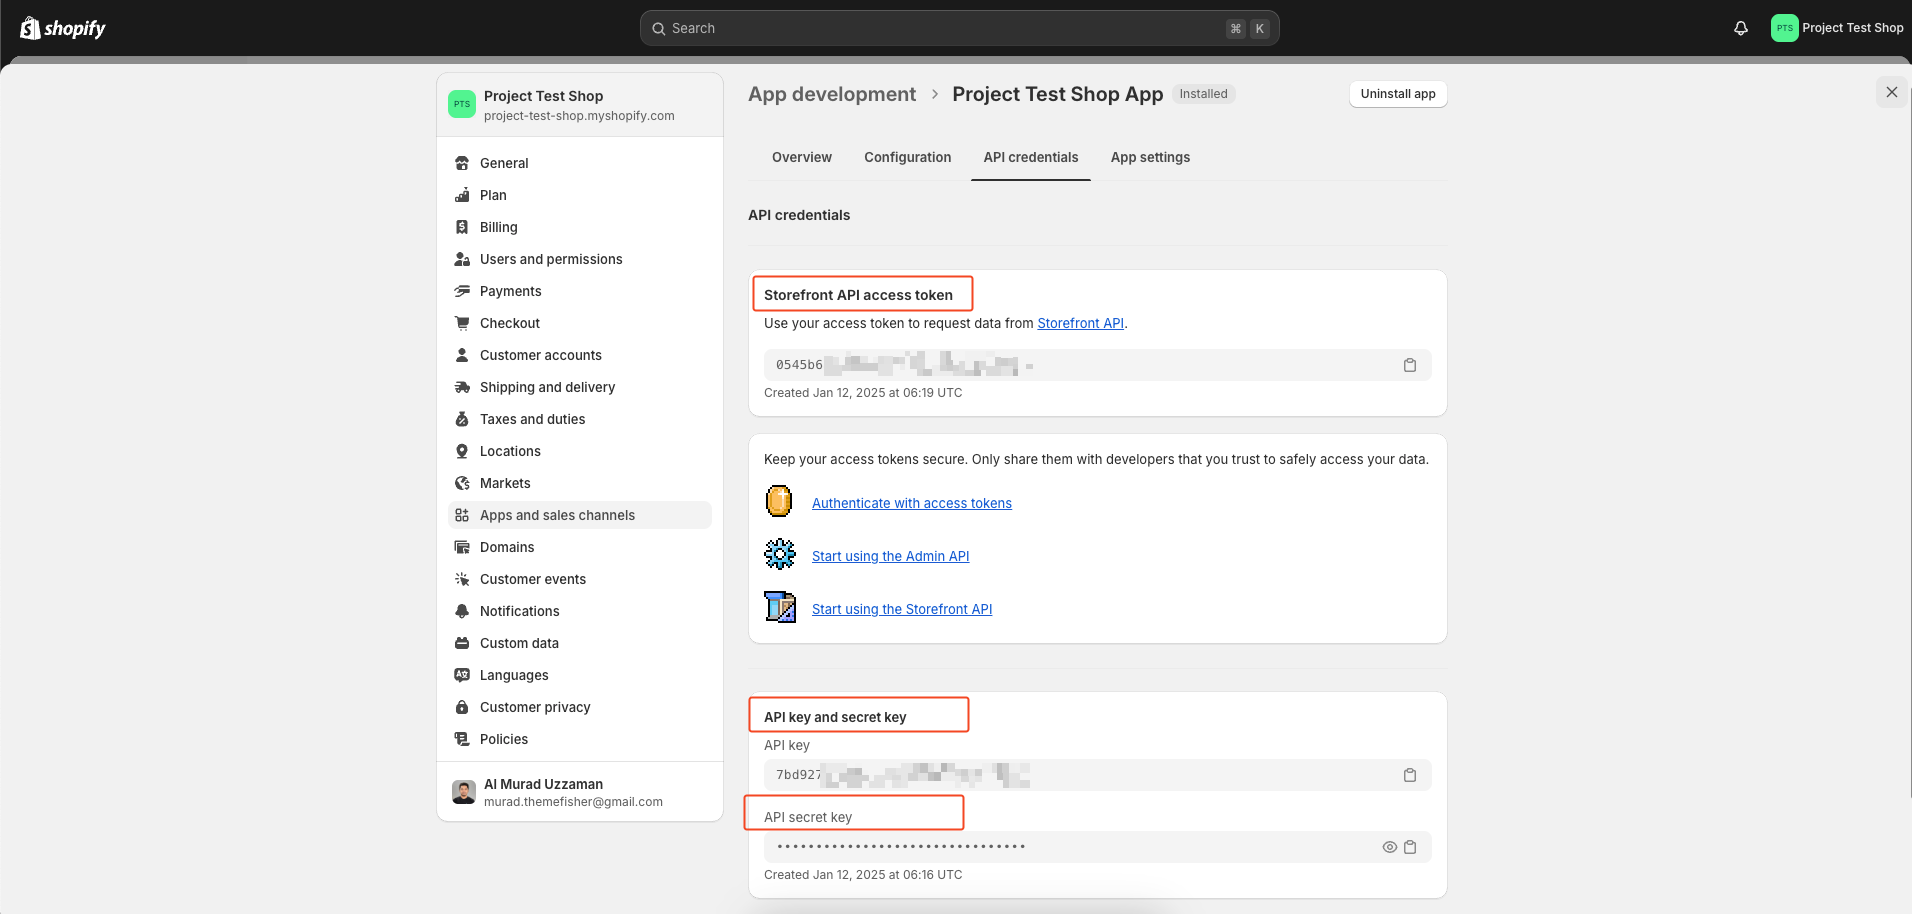The height and width of the screenshot is (914, 1912).
Task: Select Payments in the sidebar
Action: 580,291
